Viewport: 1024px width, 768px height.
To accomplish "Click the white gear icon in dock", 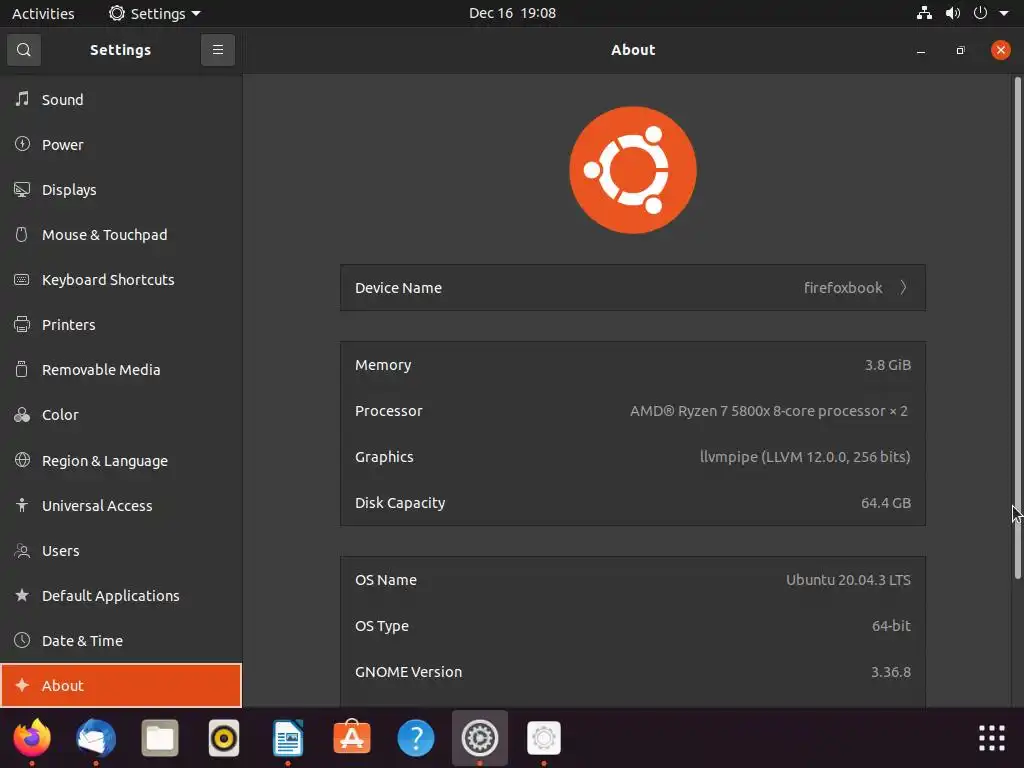I will (x=543, y=738).
